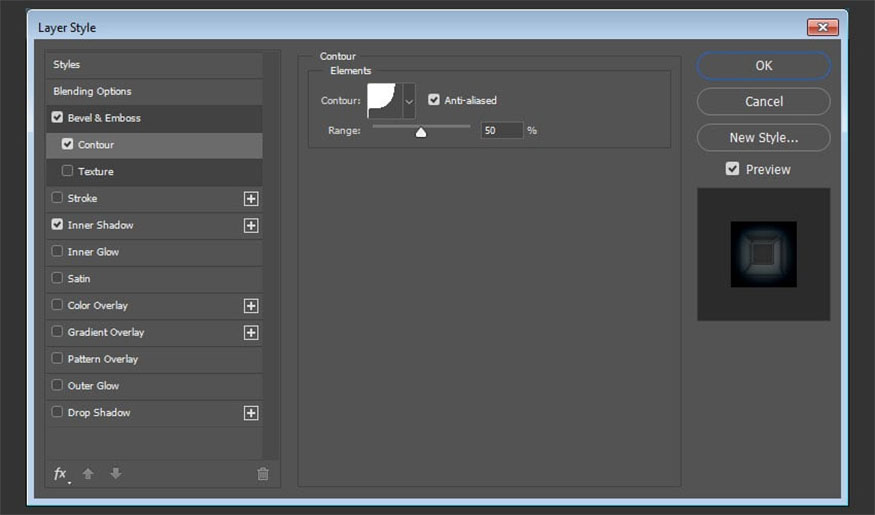Select Blending Options in the list
The width and height of the screenshot is (875, 515).
(x=93, y=91)
